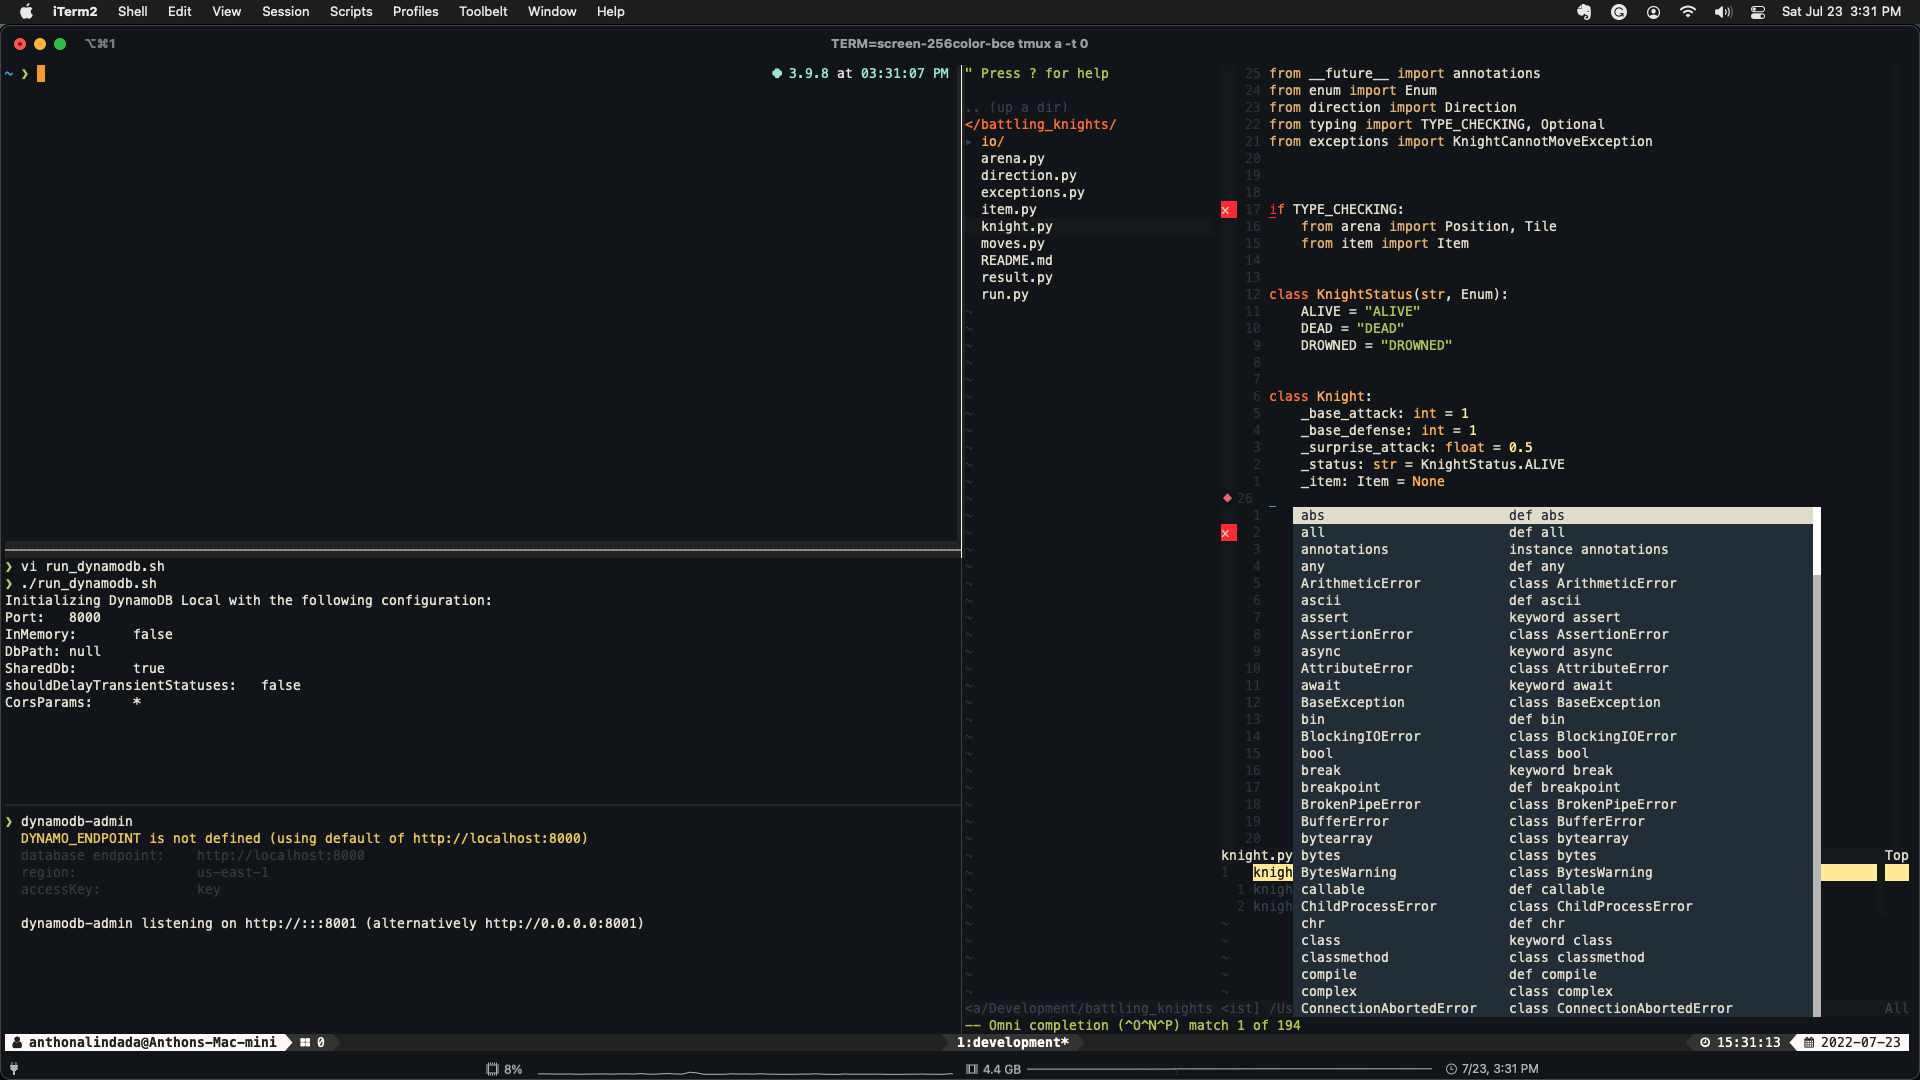Open the Wi-Fi status icon
This screenshot has width=1920, height=1080.
click(1688, 12)
